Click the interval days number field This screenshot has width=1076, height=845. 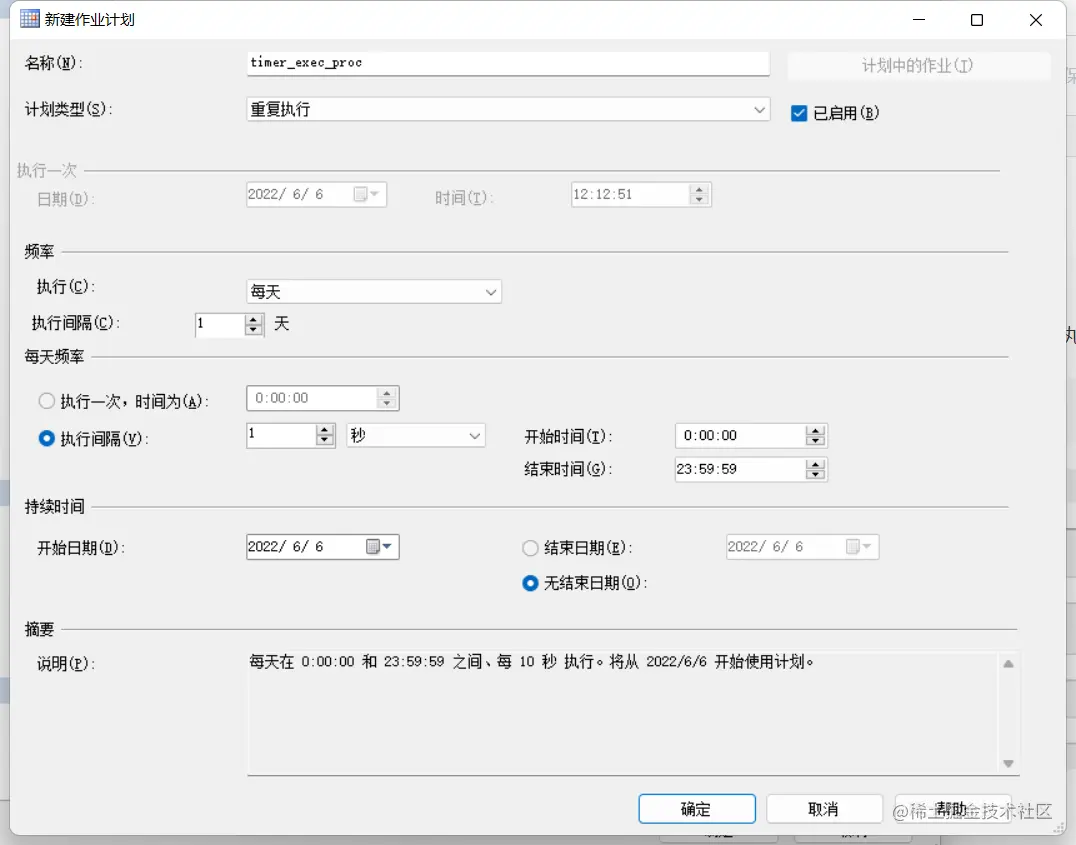click(220, 324)
